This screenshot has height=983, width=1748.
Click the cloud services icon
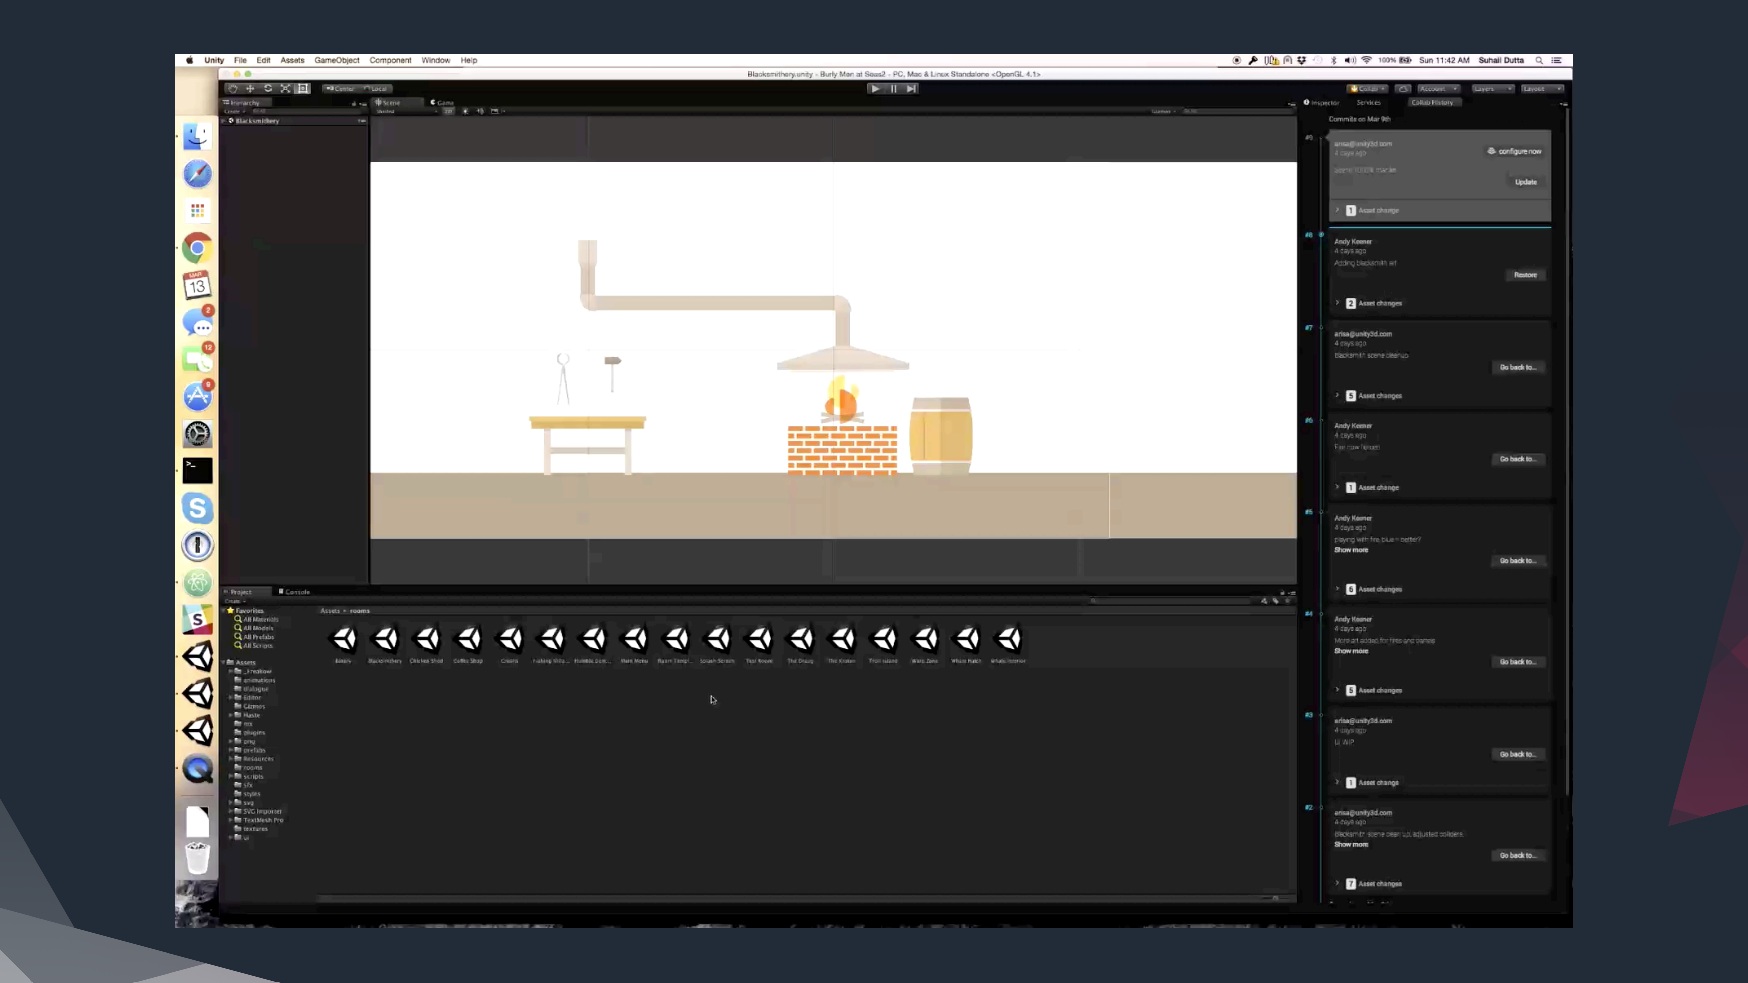pos(1403,89)
